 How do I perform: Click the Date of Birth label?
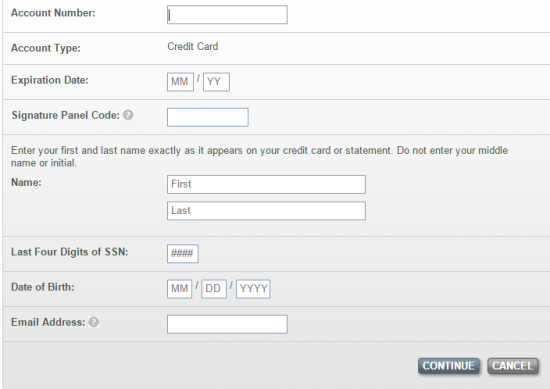pyautogui.click(x=43, y=287)
